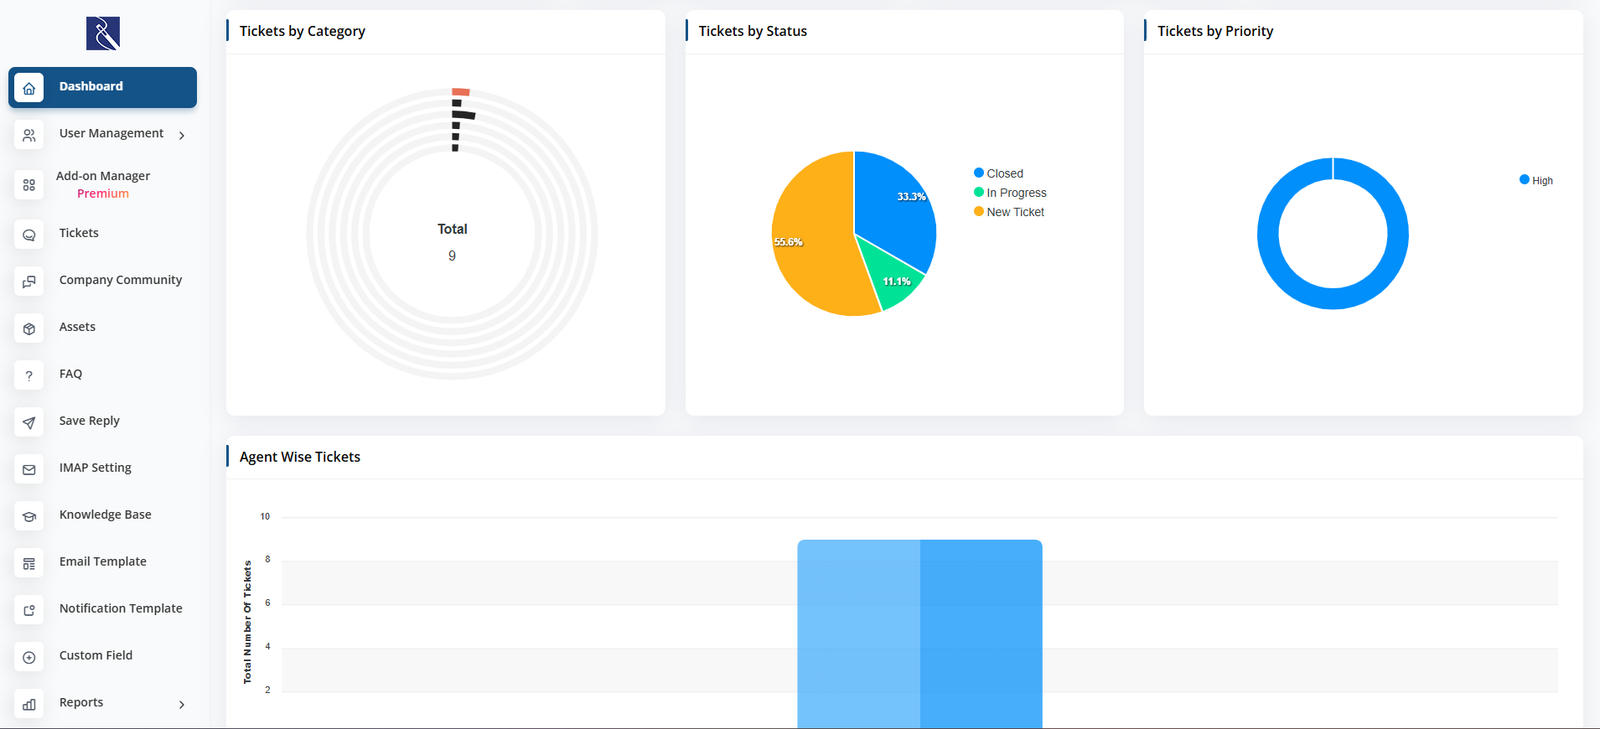Open the Assets section
The width and height of the screenshot is (1600, 729).
click(77, 327)
